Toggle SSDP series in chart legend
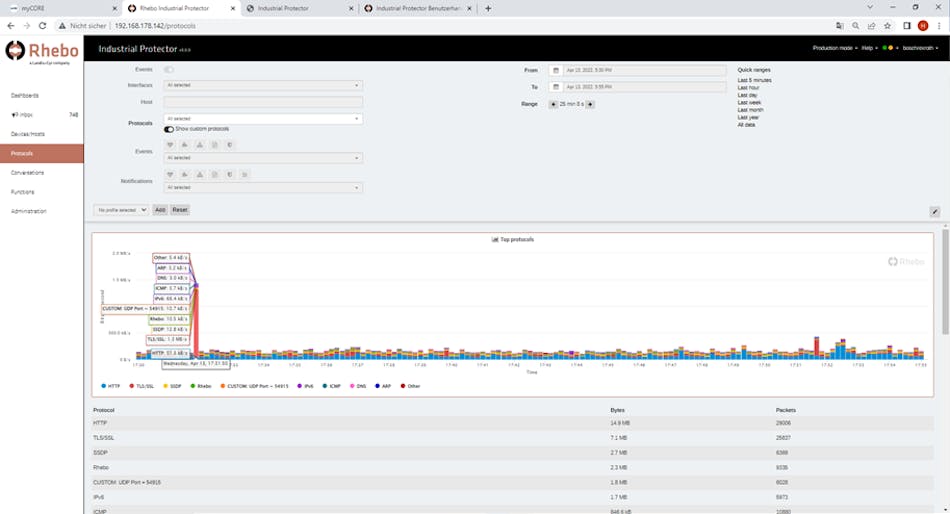Image resolution: width=950 pixels, height=514 pixels. click(x=172, y=386)
